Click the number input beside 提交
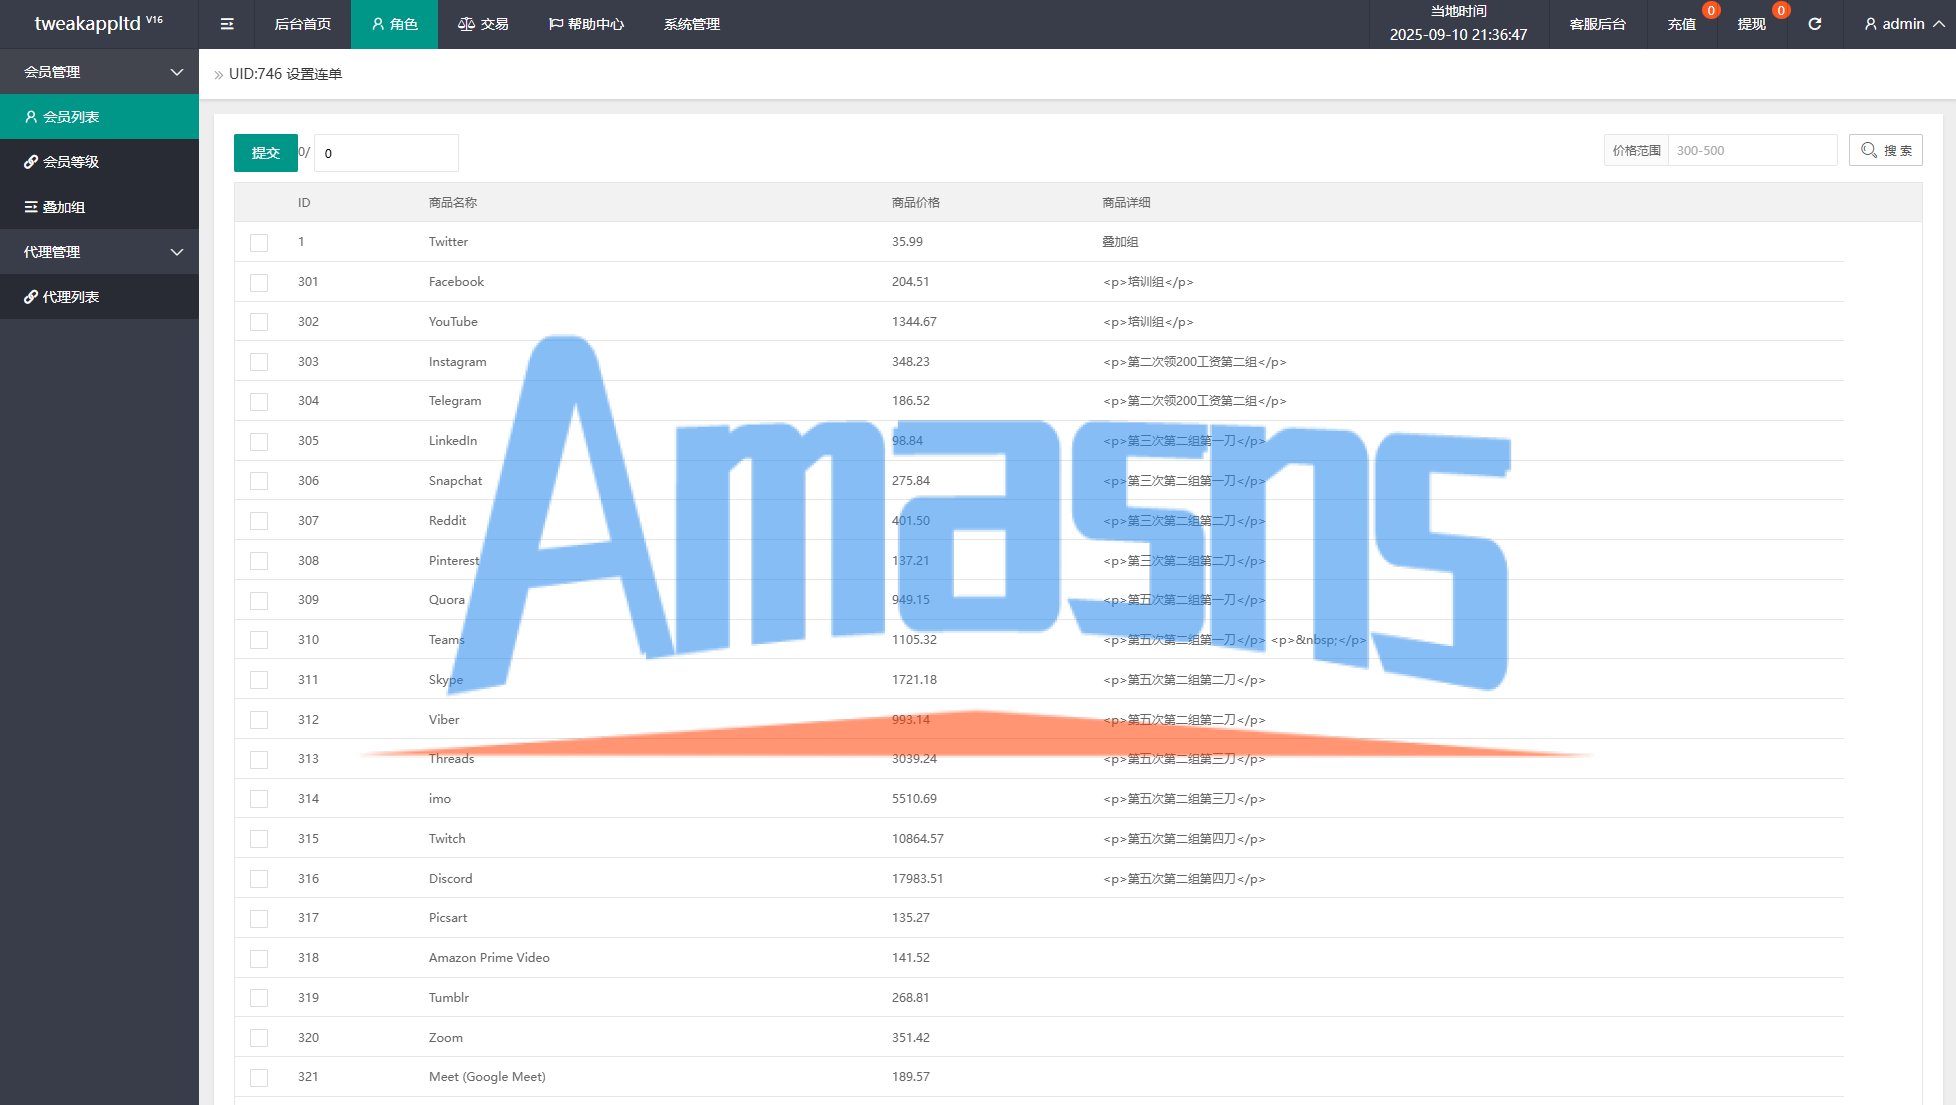The height and width of the screenshot is (1105, 1956). 386,153
